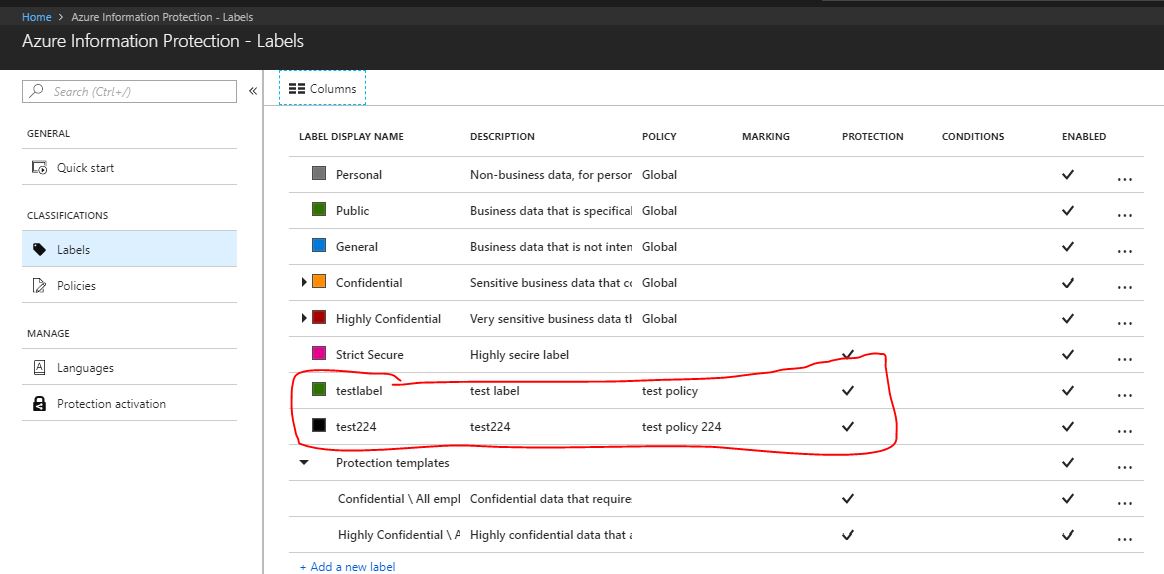Click the green Public label swatch
This screenshot has width=1164, height=574.
(x=319, y=209)
